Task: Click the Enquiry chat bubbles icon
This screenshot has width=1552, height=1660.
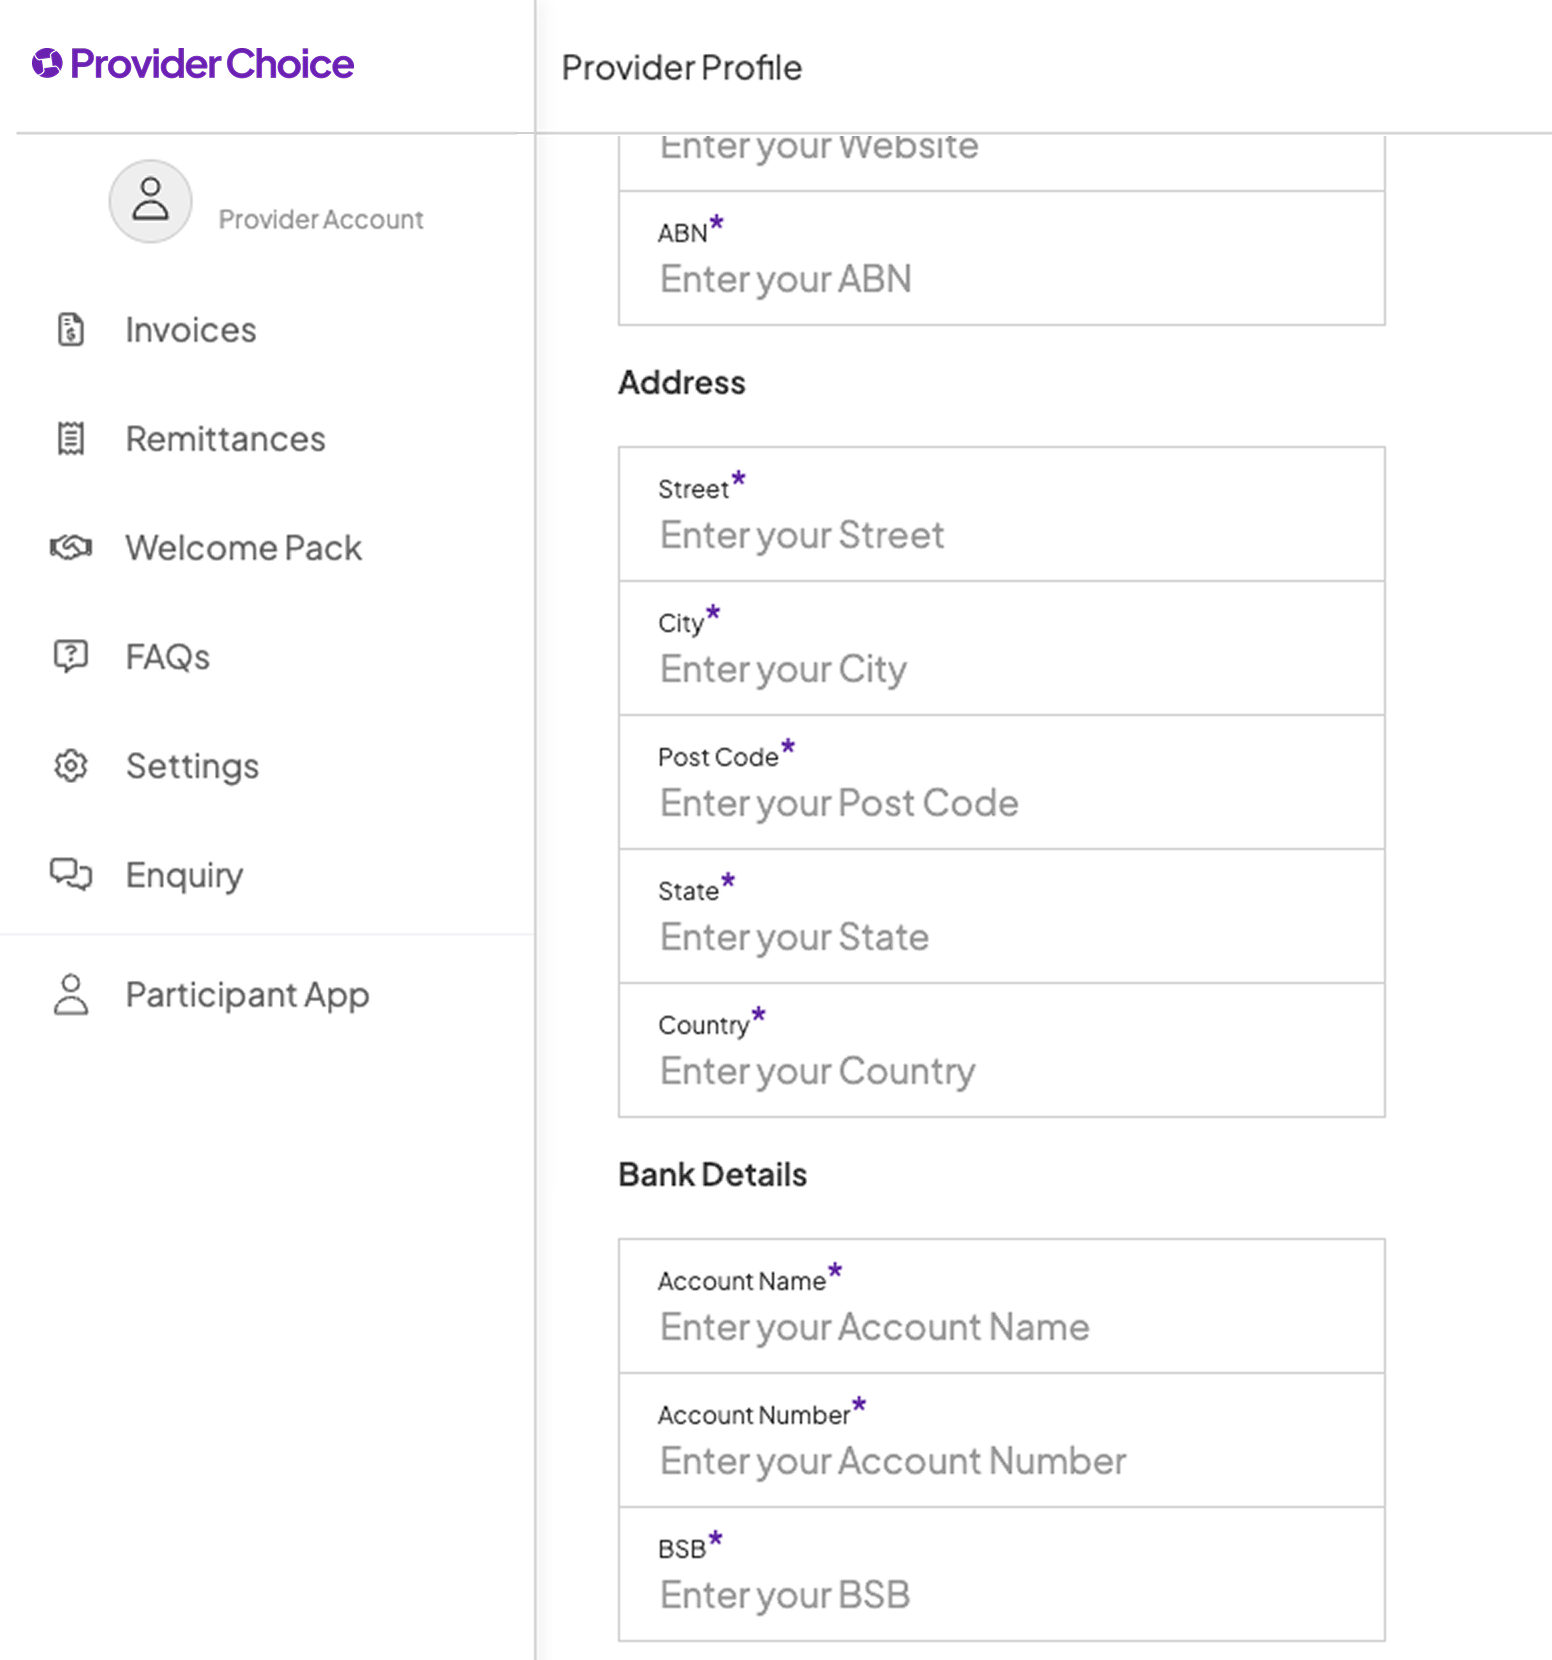Action: pyautogui.click(x=71, y=874)
